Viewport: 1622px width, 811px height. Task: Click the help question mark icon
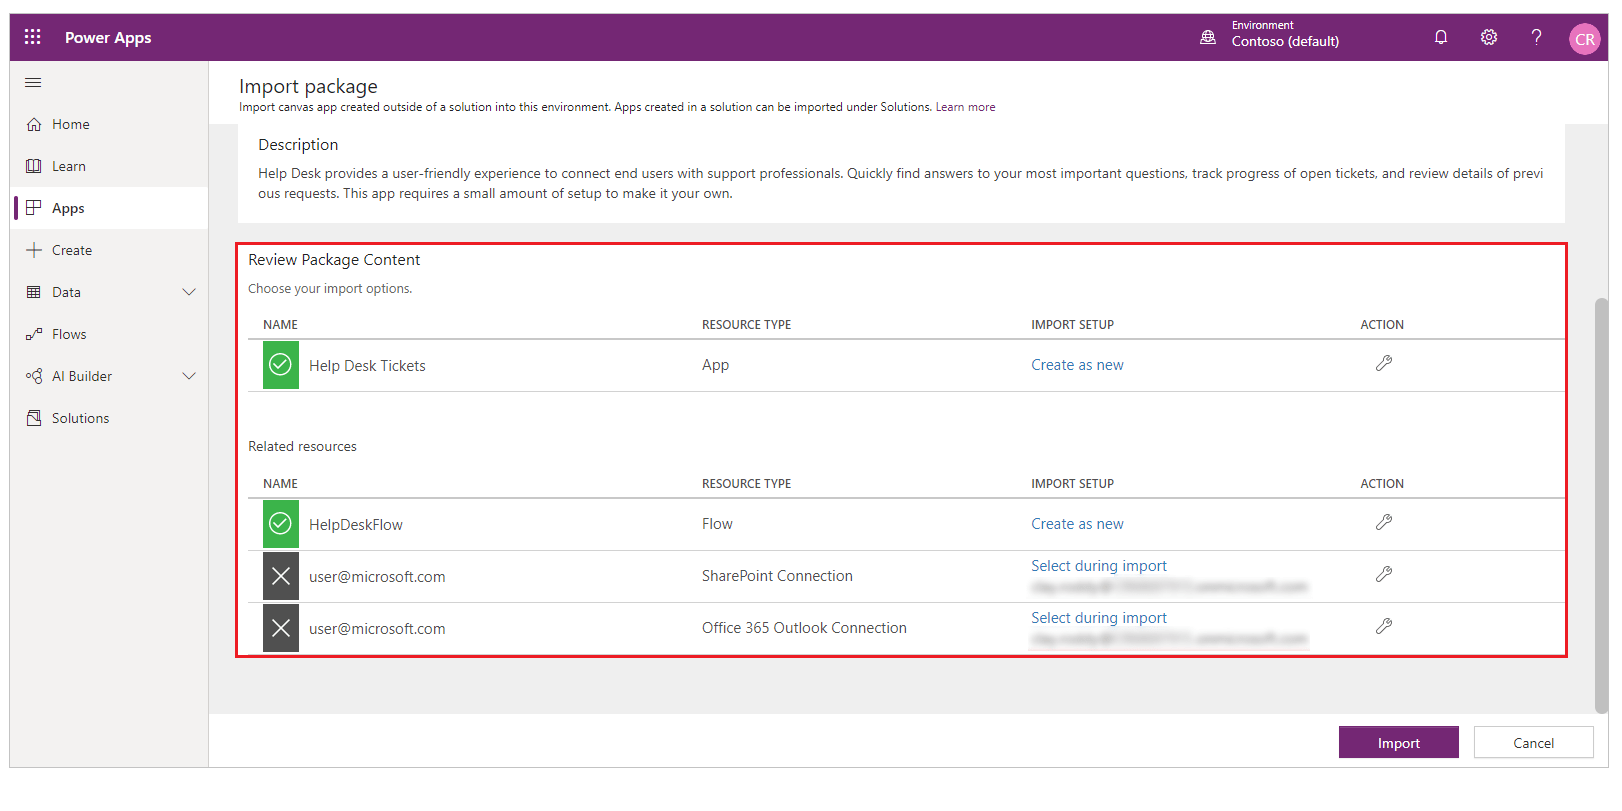point(1536,37)
